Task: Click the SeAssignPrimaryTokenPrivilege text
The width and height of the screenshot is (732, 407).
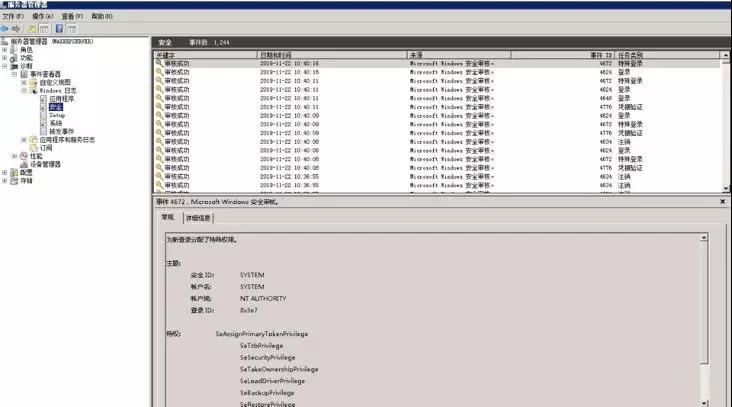Action: click(262, 334)
